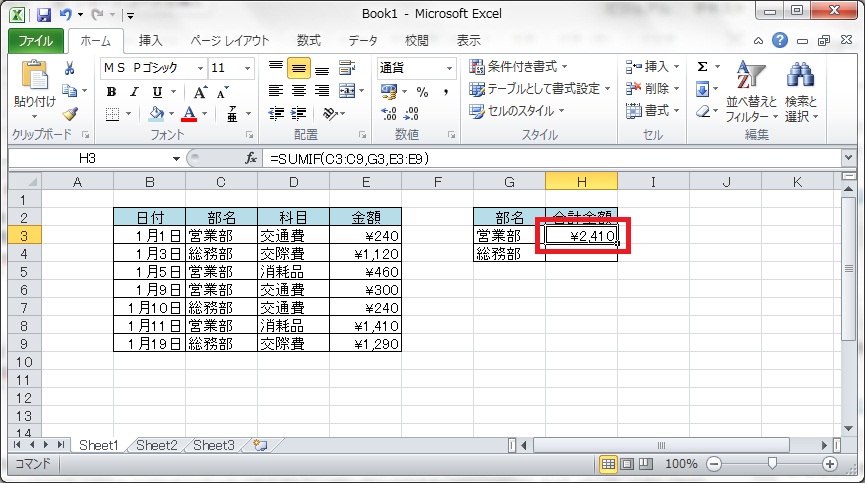
Task: Click the Sort and Filter icon
Action: click(751, 76)
